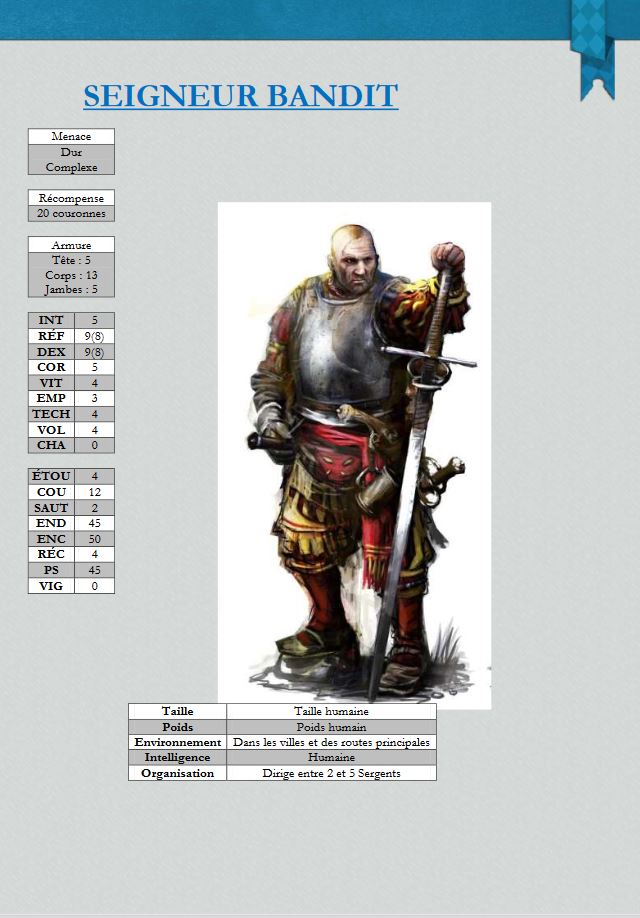This screenshot has height=918, width=640.
Task: Click the value 12 in COU row
Action: click(x=94, y=492)
